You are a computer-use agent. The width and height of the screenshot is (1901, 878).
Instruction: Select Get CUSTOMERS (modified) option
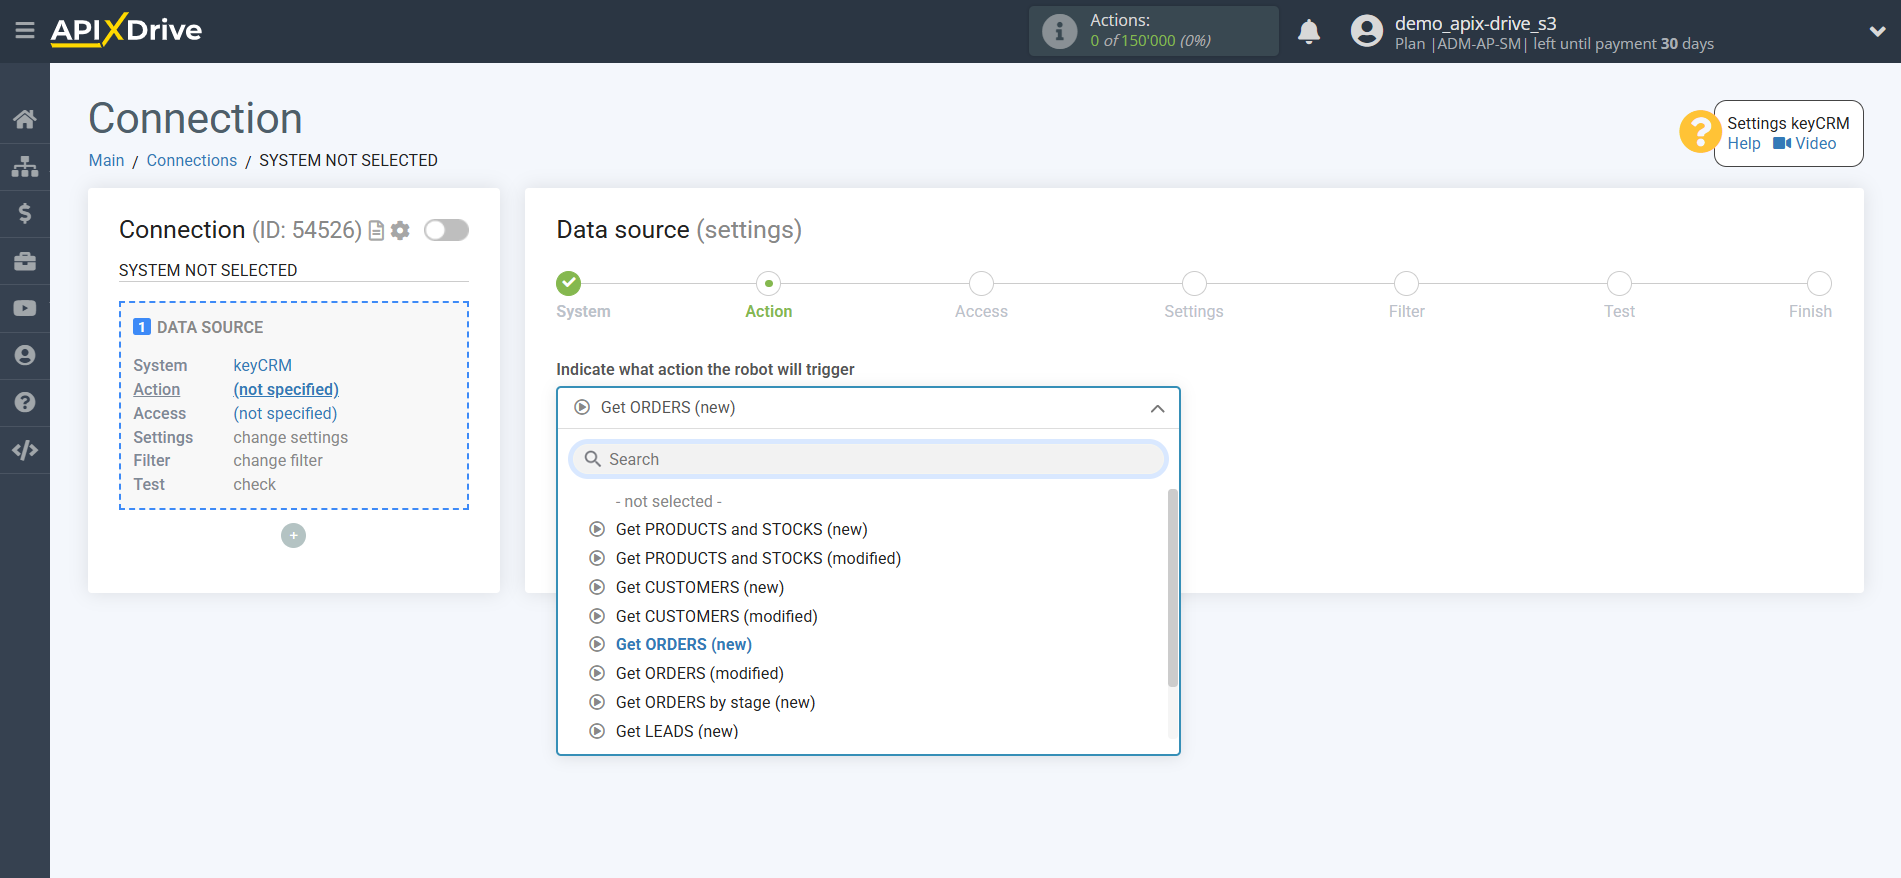(x=716, y=616)
